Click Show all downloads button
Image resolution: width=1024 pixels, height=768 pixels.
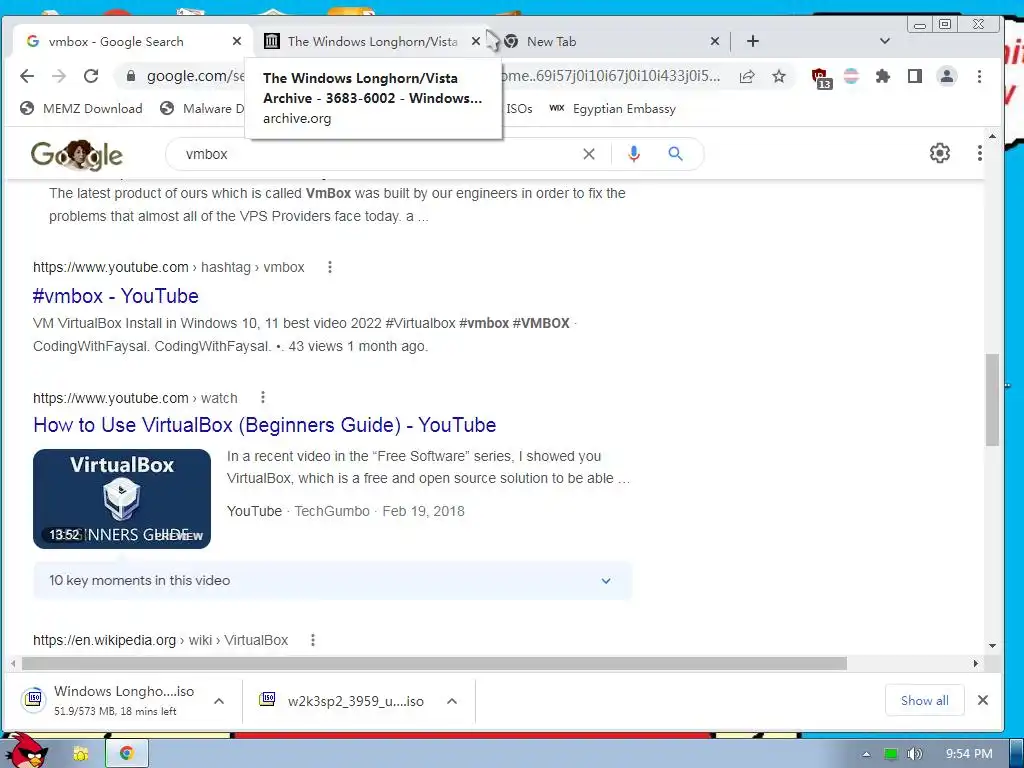click(924, 700)
